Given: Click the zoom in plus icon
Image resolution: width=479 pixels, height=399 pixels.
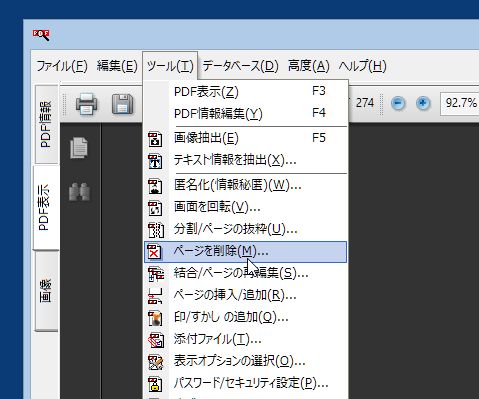Looking at the screenshot, I should 423,103.
